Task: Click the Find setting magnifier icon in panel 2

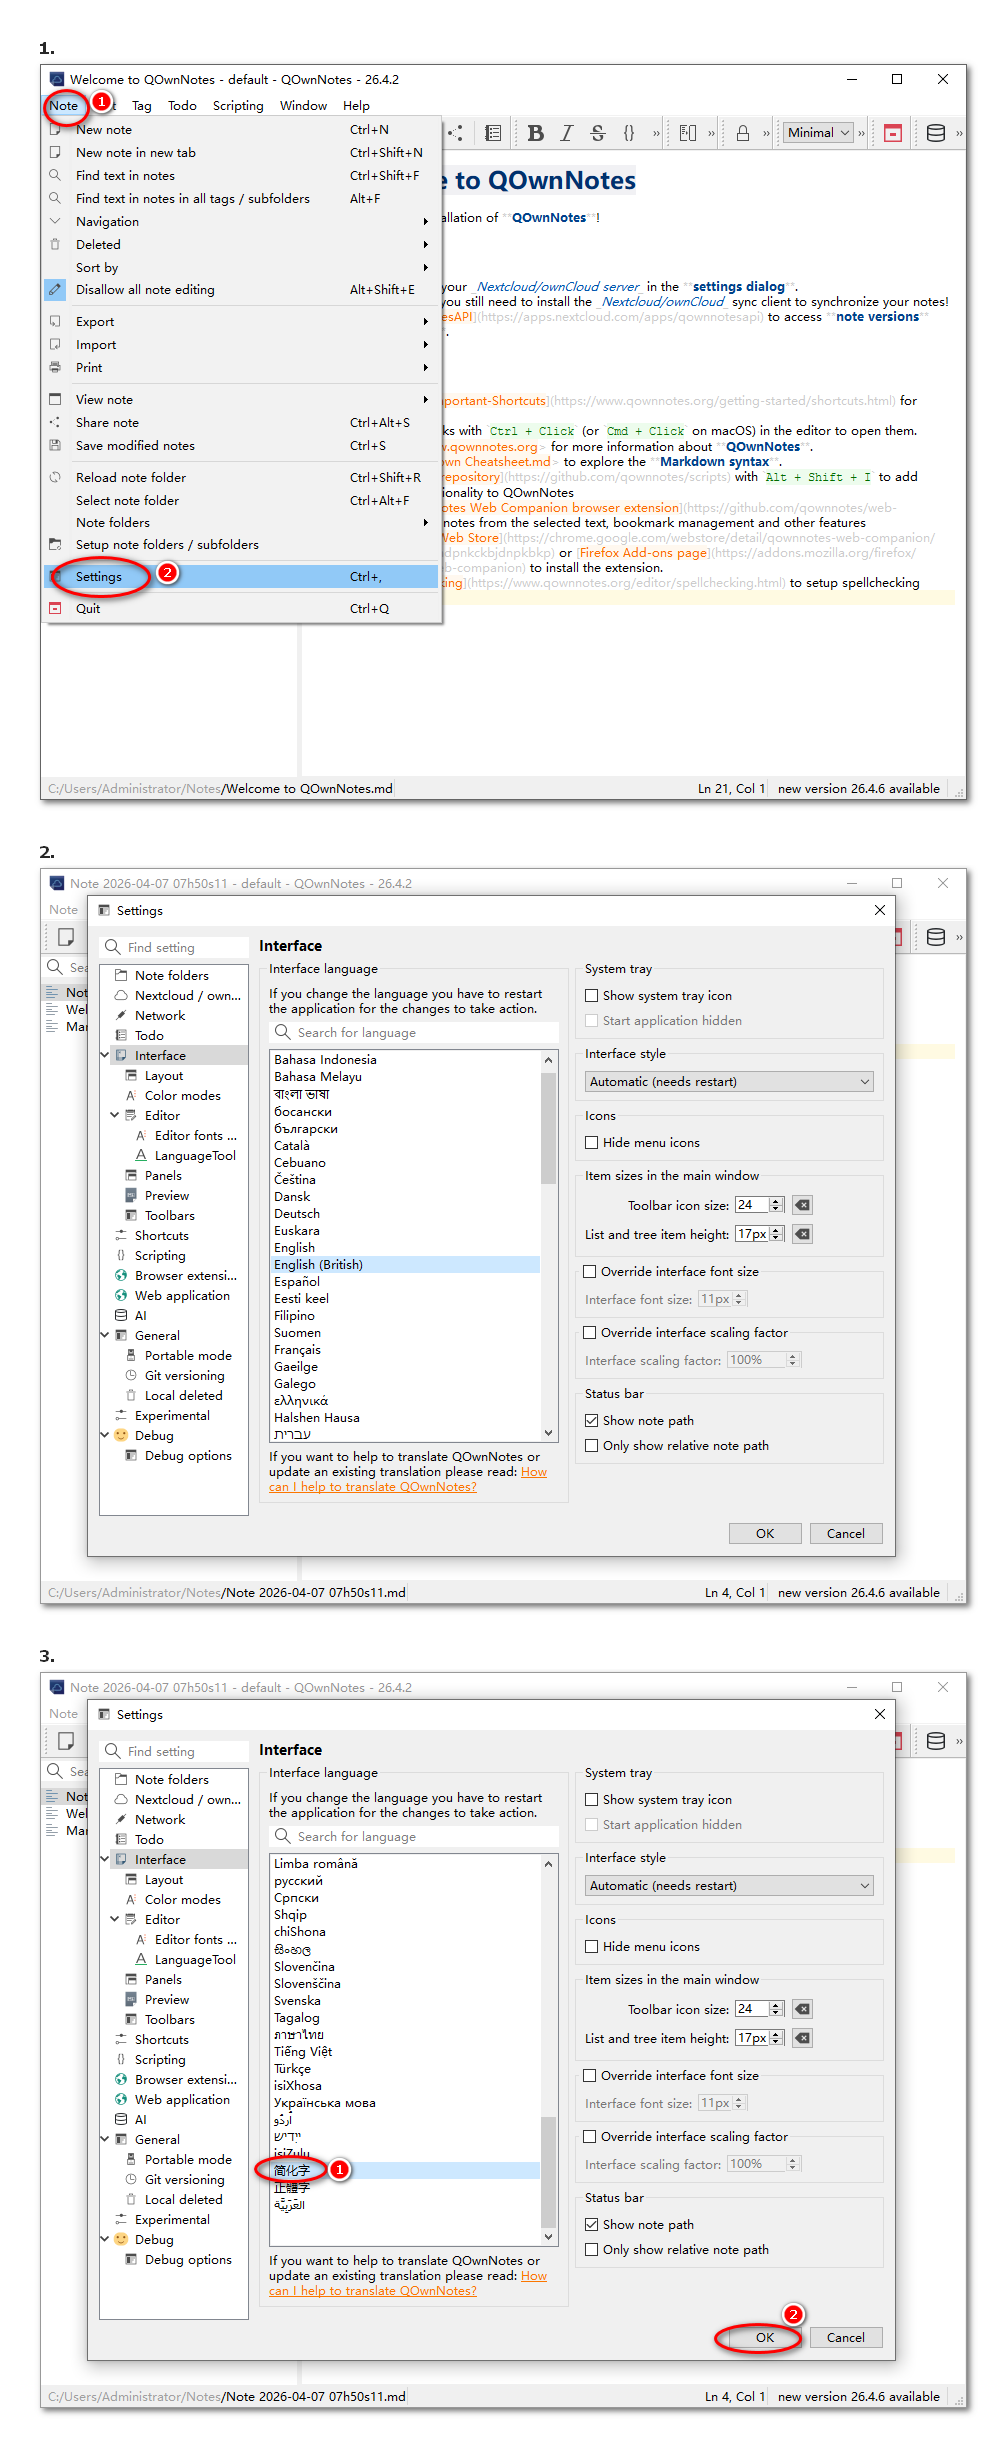Action: coord(113,947)
